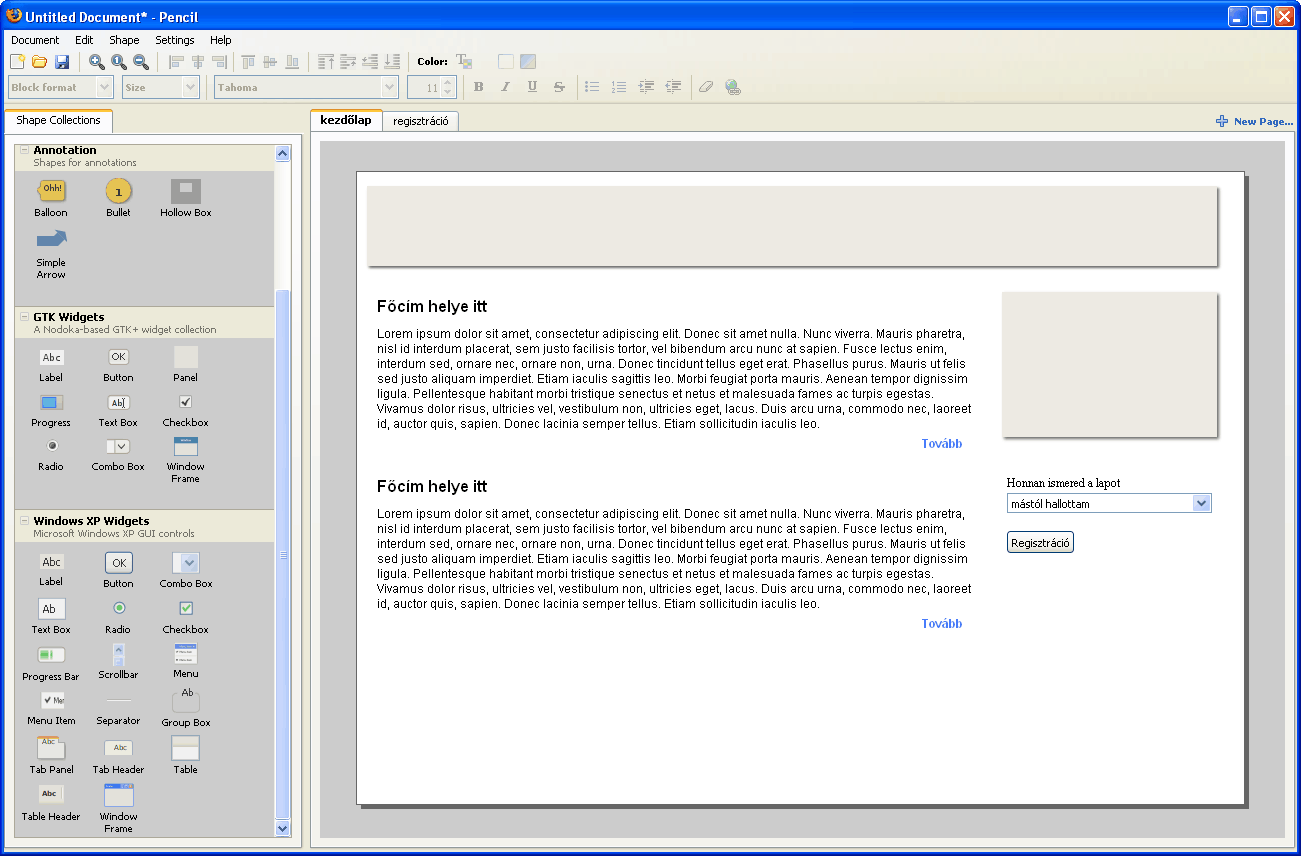Zoom in with the plus magnifier
The height and width of the screenshot is (856, 1301).
coord(97,62)
